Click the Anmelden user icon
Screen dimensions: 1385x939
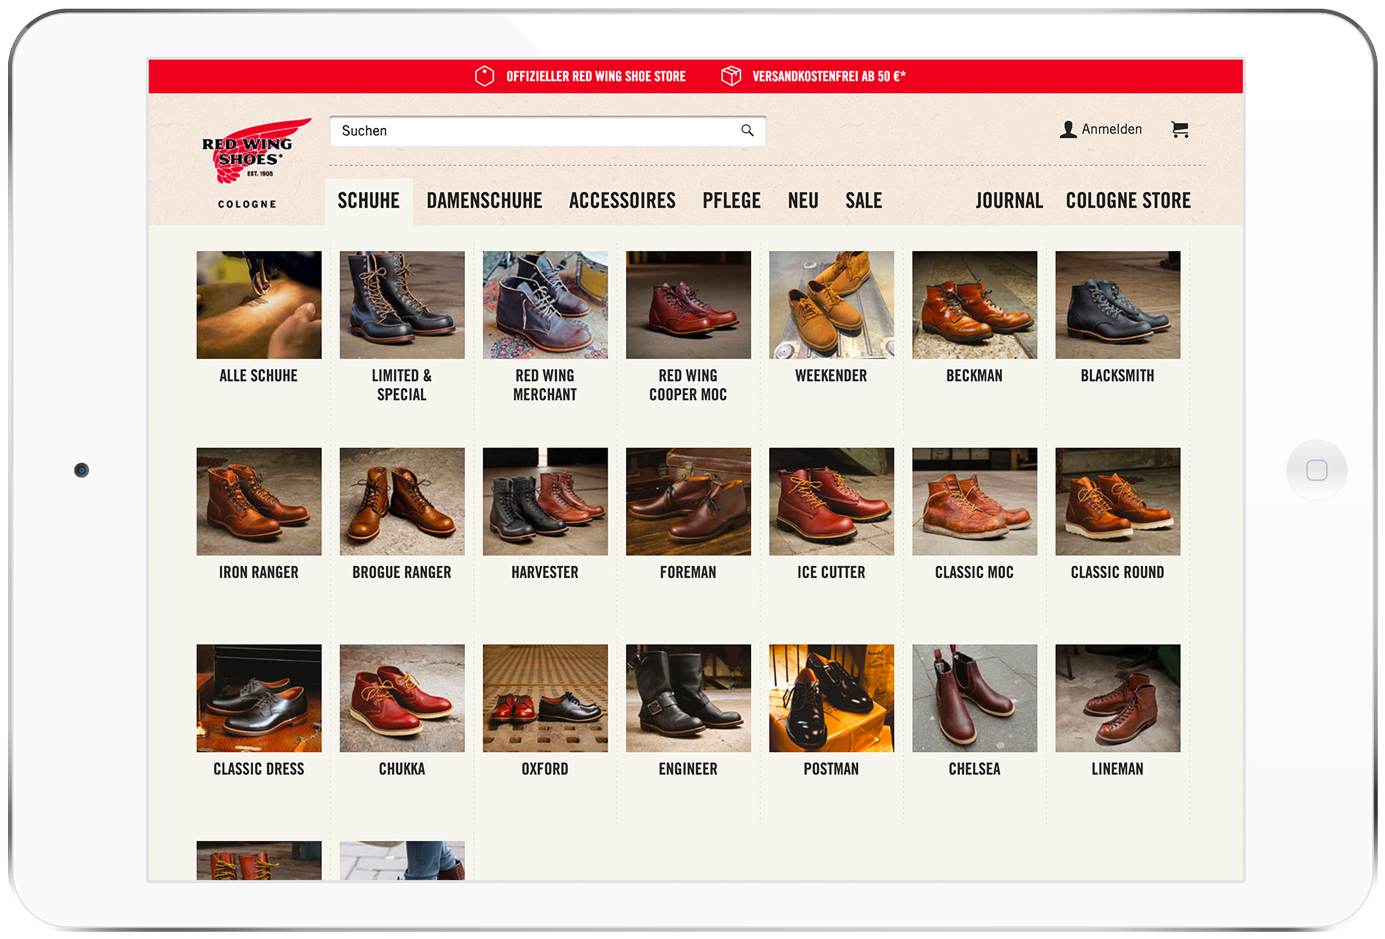[1068, 129]
